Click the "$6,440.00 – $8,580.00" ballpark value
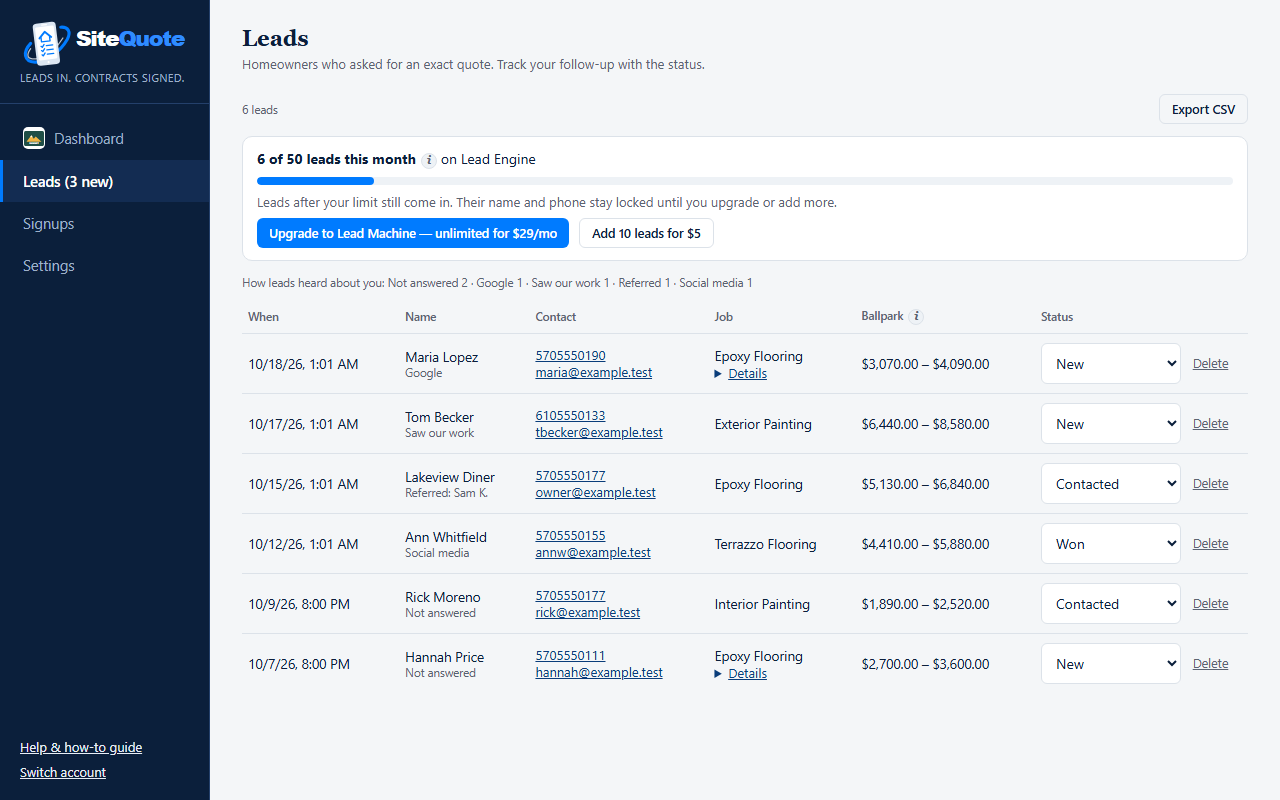Viewport: 1280px width, 800px height. (925, 424)
